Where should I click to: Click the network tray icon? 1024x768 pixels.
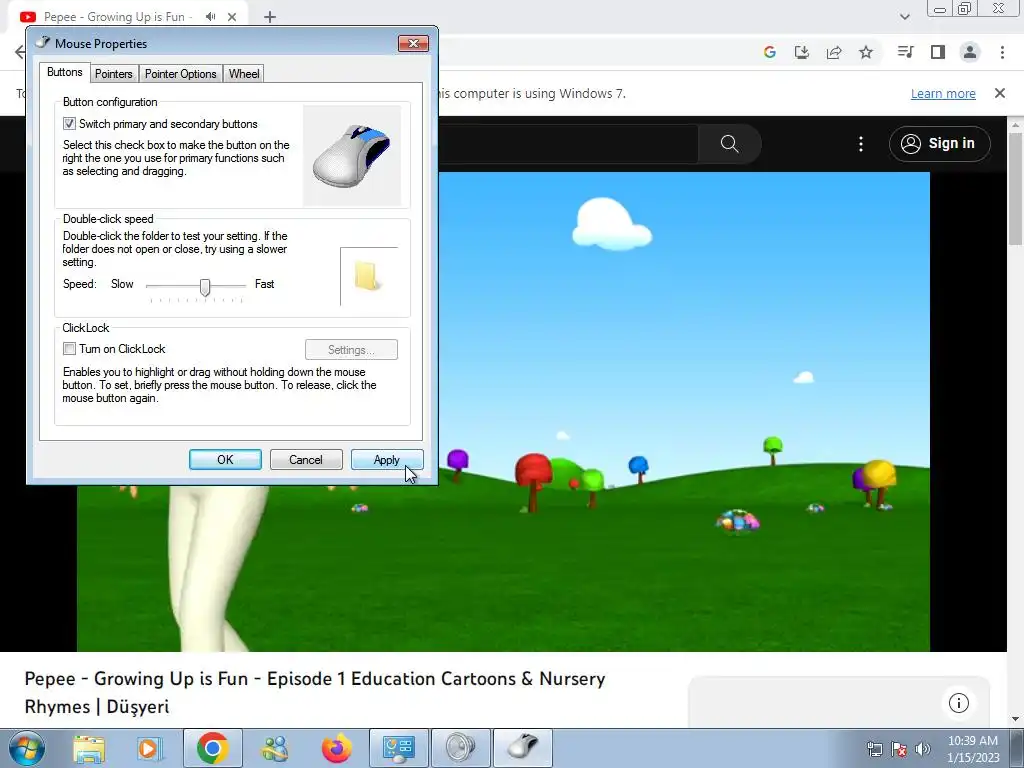coord(874,749)
